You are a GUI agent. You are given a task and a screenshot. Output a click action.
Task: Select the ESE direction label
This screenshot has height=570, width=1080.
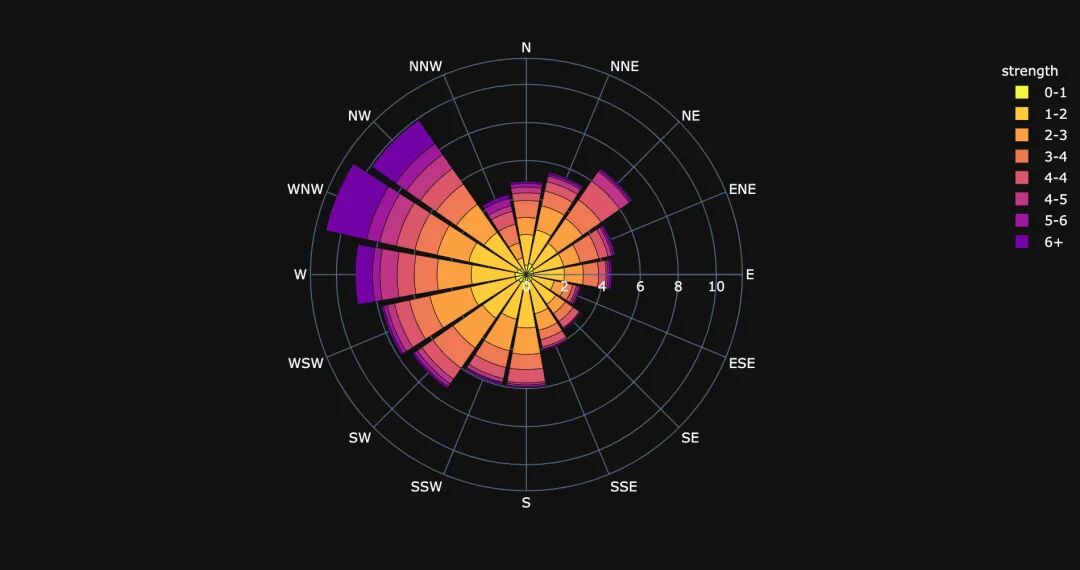(742, 363)
